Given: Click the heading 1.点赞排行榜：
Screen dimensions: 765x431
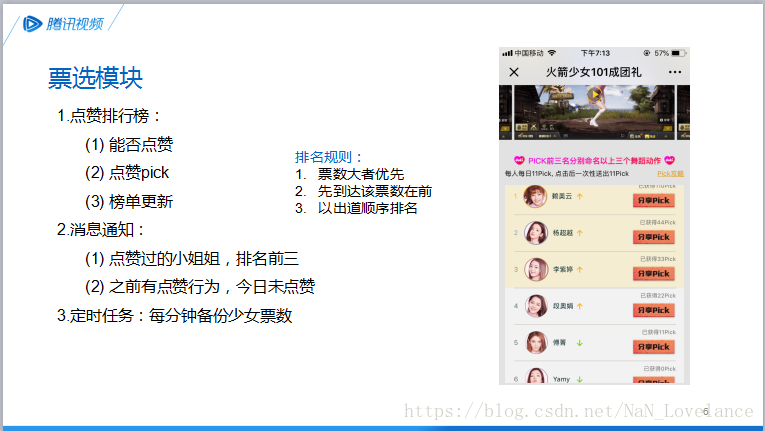Looking at the screenshot, I should [x=109, y=116].
